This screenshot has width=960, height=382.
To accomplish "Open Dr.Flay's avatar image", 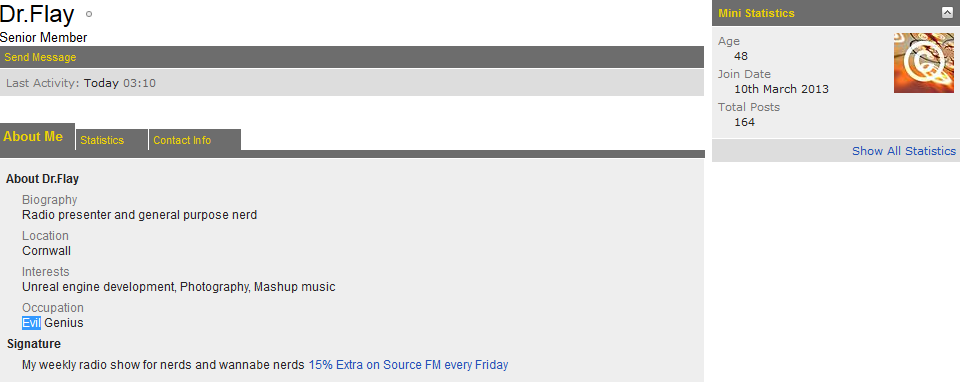I will point(924,63).
